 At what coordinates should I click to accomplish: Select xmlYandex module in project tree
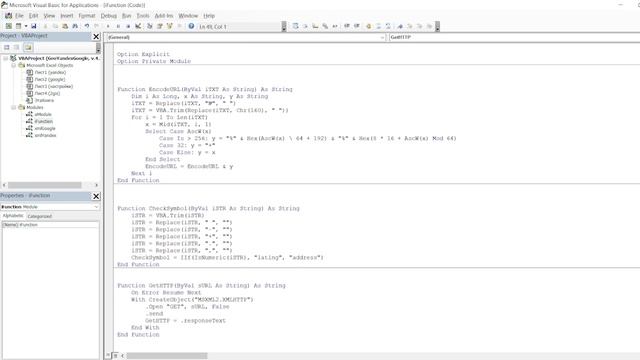tap(45, 135)
